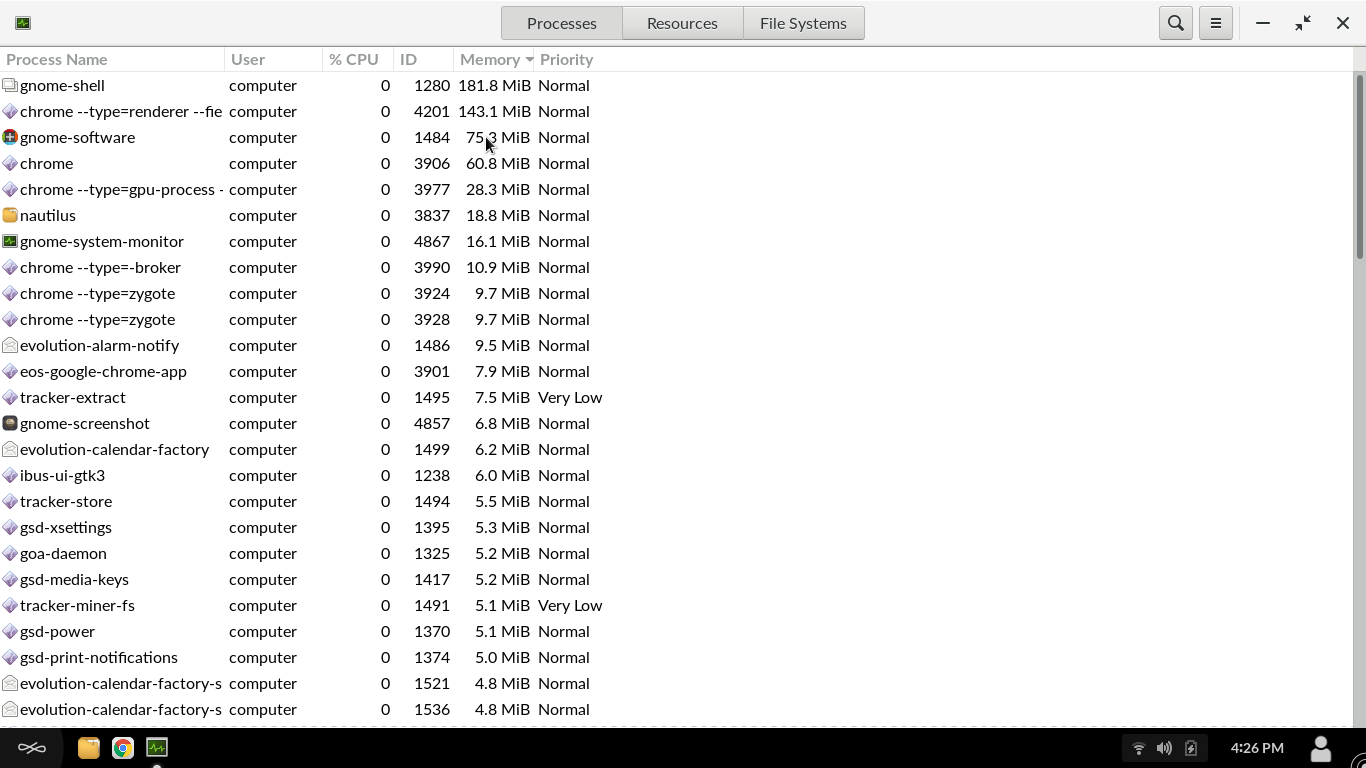Sort by the User column header
The width and height of the screenshot is (1366, 768).
coord(274,59)
